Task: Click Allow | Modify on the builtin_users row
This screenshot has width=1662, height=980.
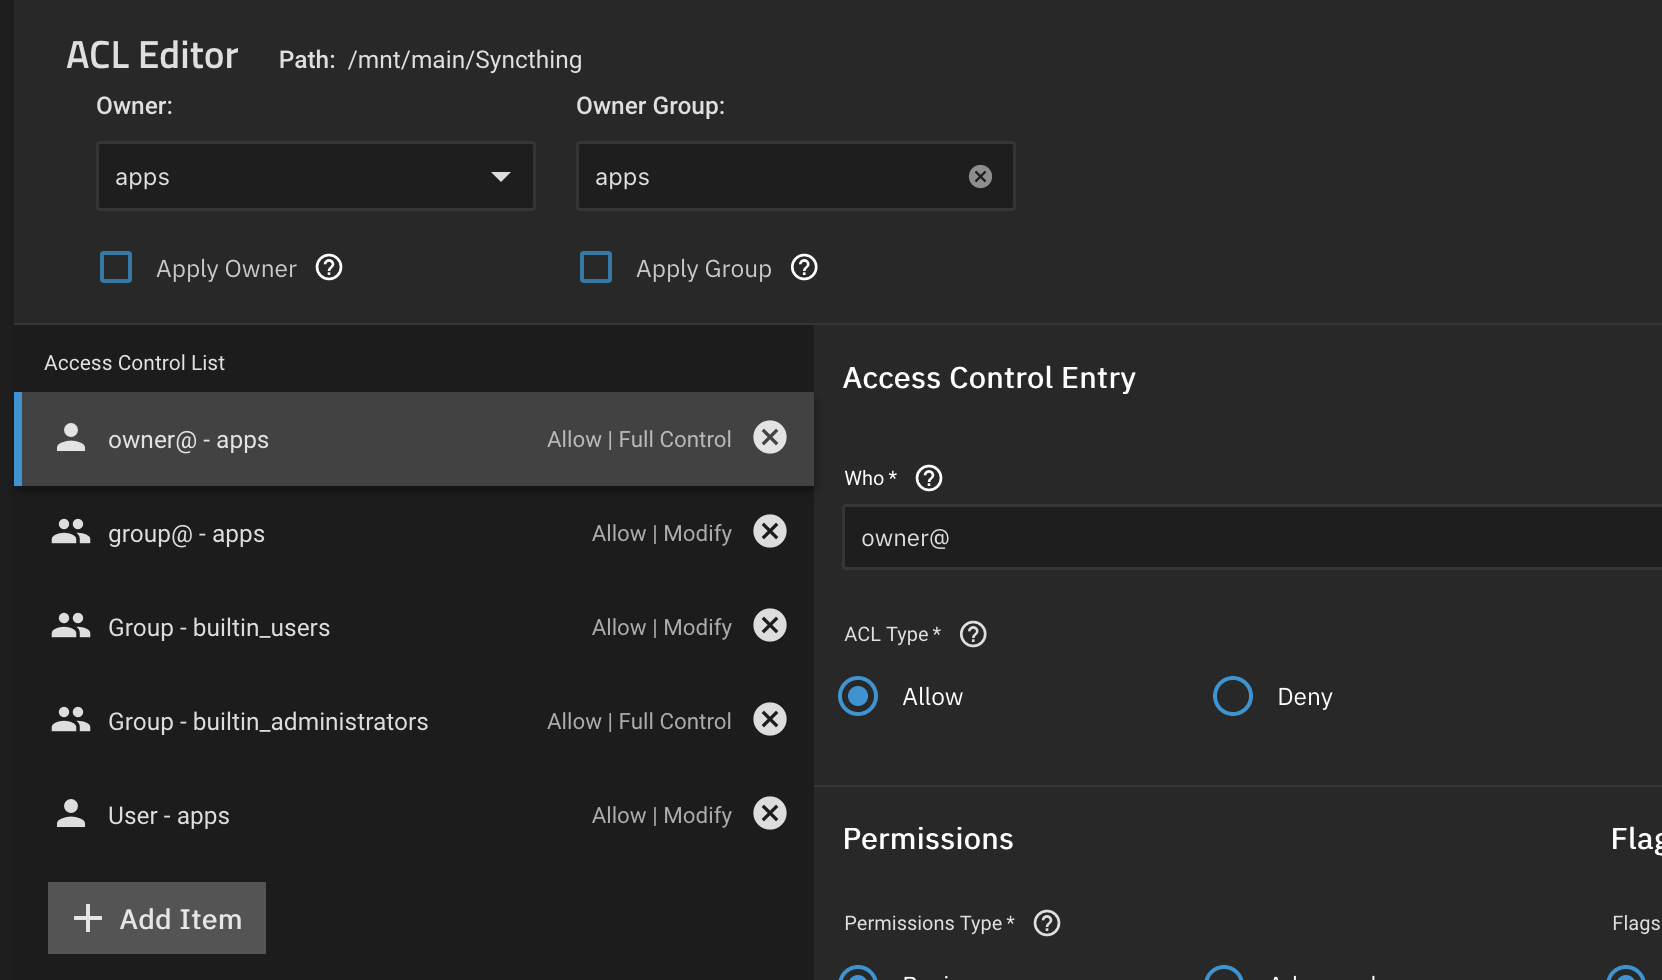Action: click(x=662, y=627)
